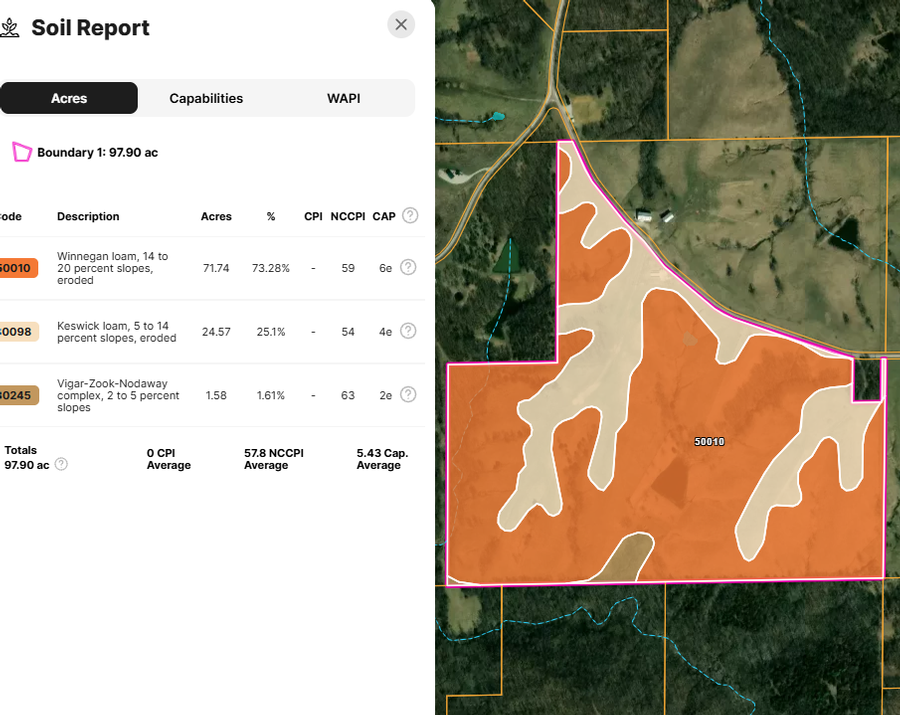Click the % column header

click(271, 216)
